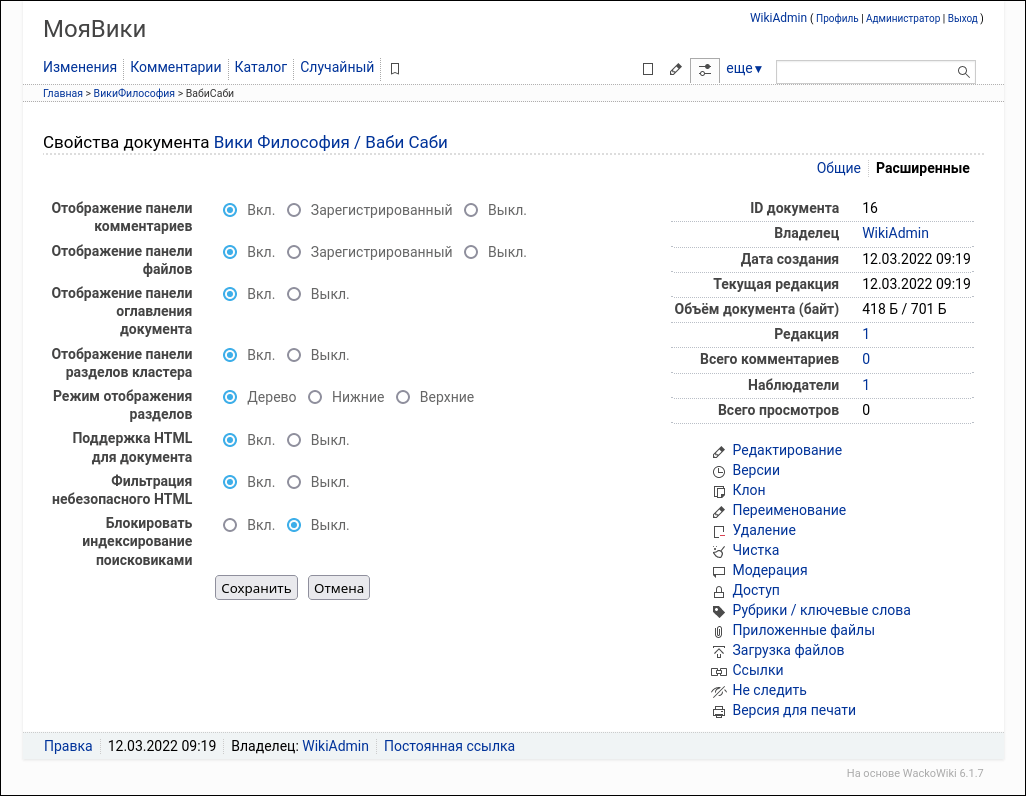This screenshot has height=796, width=1026.
Task: Enable blocking of search engine indexing
Action: point(229,524)
